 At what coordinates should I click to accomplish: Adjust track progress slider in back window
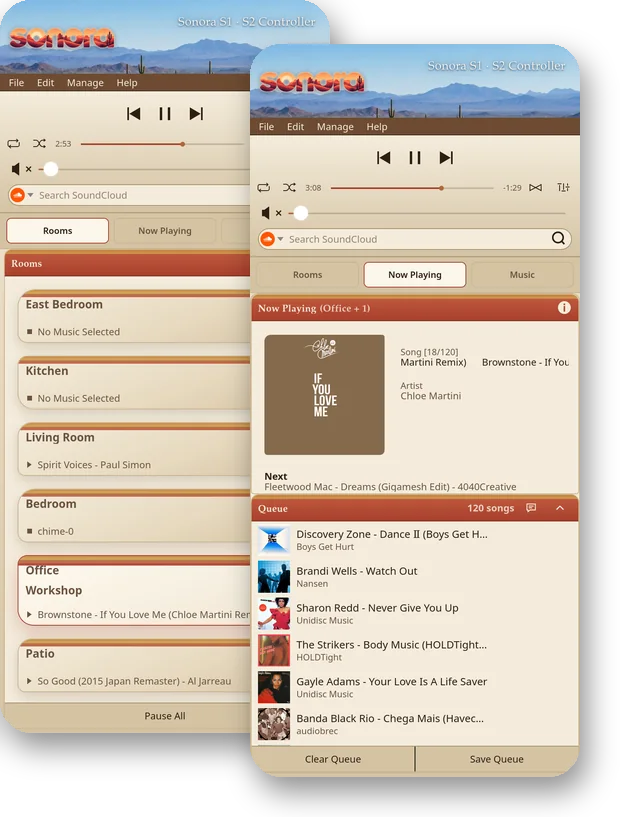click(163, 144)
